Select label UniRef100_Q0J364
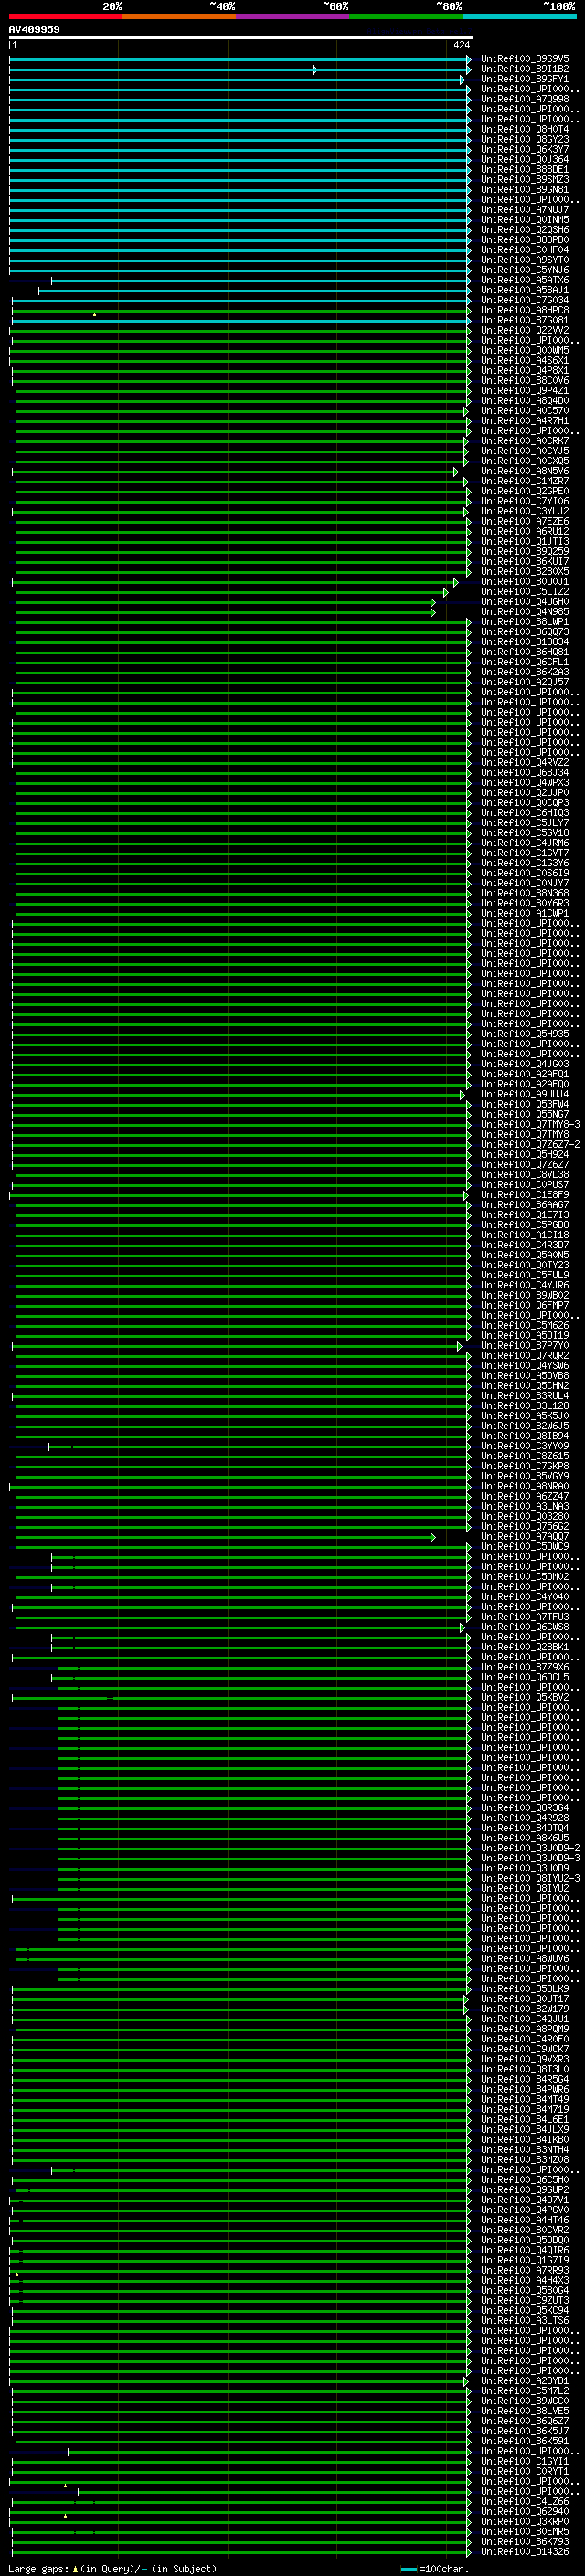585x2576 pixels. coord(525,159)
